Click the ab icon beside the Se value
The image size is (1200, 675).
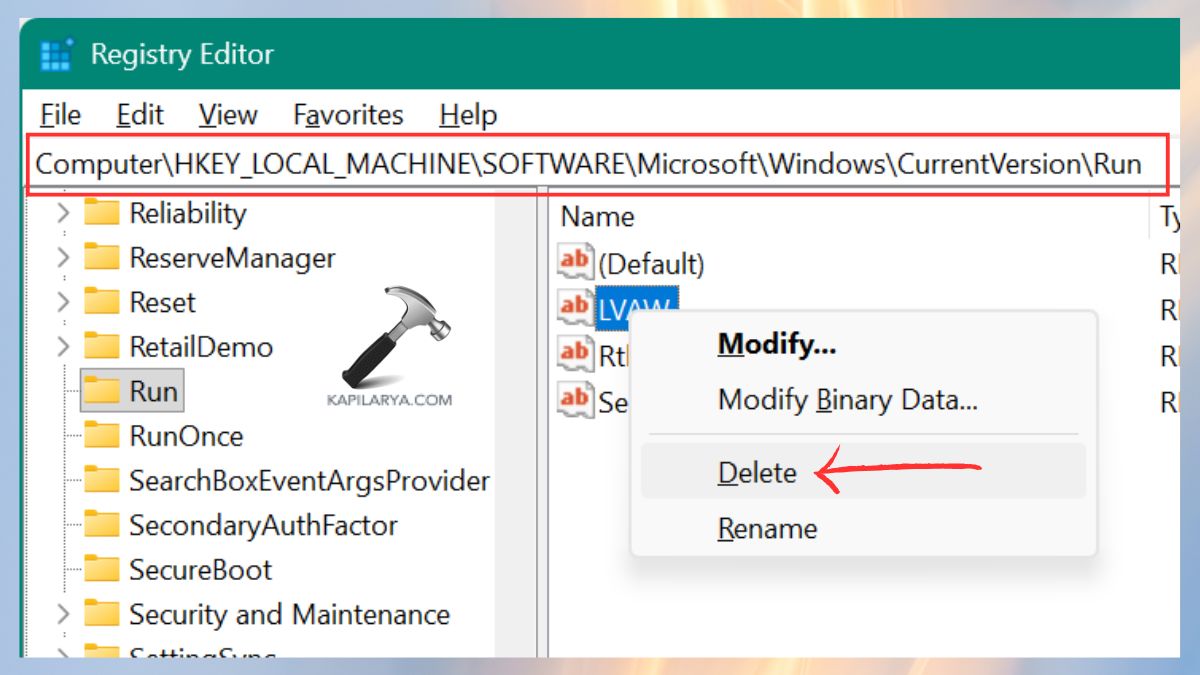click(x=574, y=400)
